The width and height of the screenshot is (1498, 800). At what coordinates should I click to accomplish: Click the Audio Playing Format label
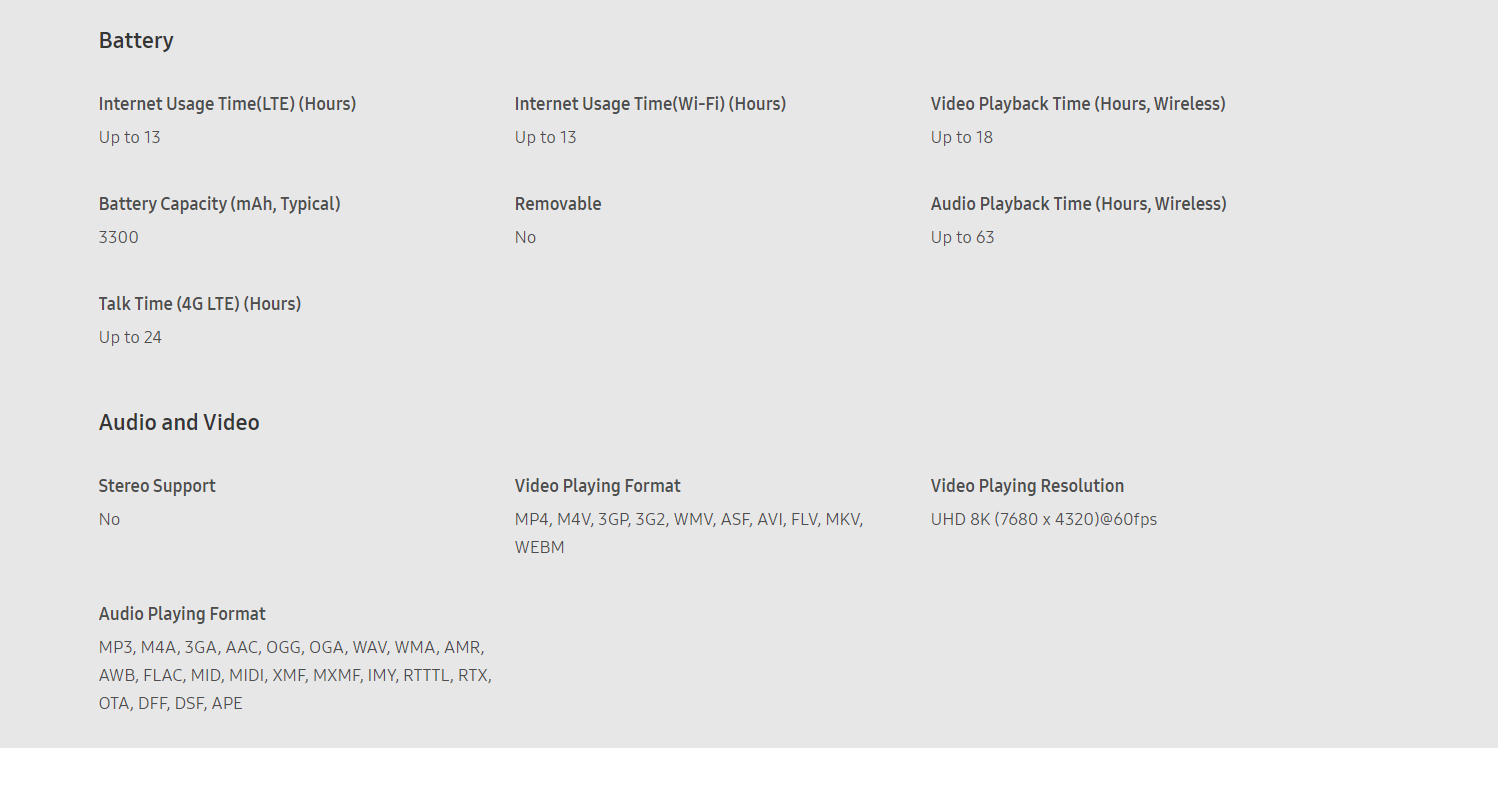(182, 614)
